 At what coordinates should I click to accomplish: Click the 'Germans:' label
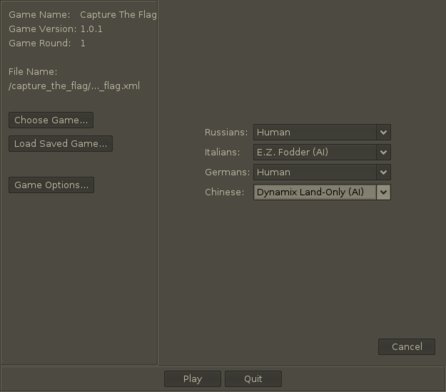pyautogui.click(x=227, y=172)
